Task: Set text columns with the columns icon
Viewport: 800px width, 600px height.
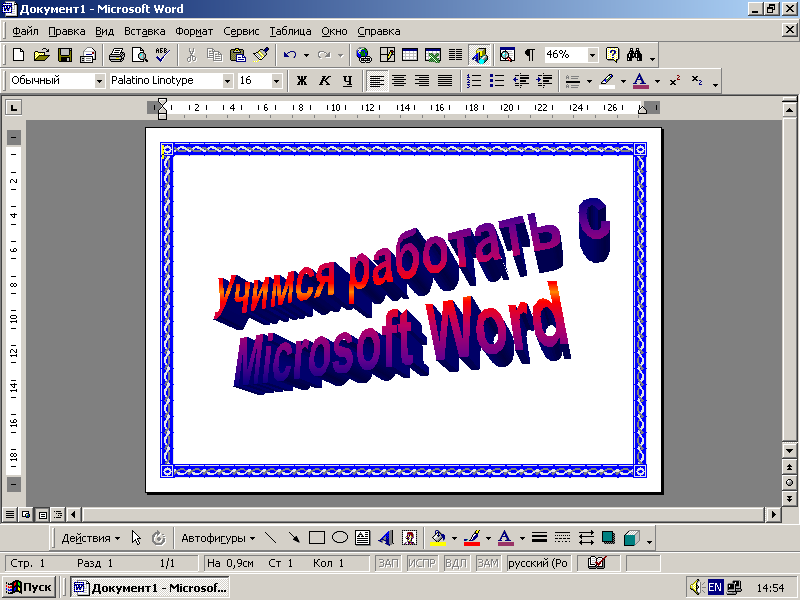Action: [x=456, y=55]
